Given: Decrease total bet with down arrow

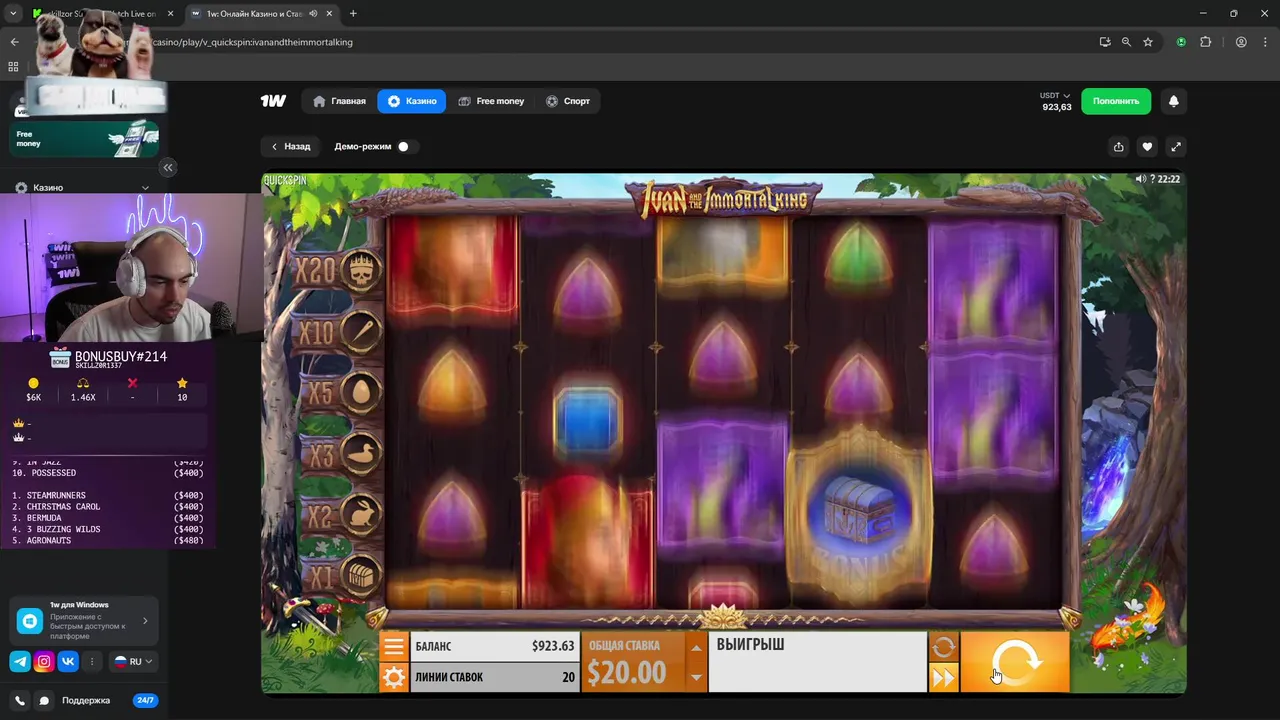Looking at the screenshot, I should coord(696,677).
